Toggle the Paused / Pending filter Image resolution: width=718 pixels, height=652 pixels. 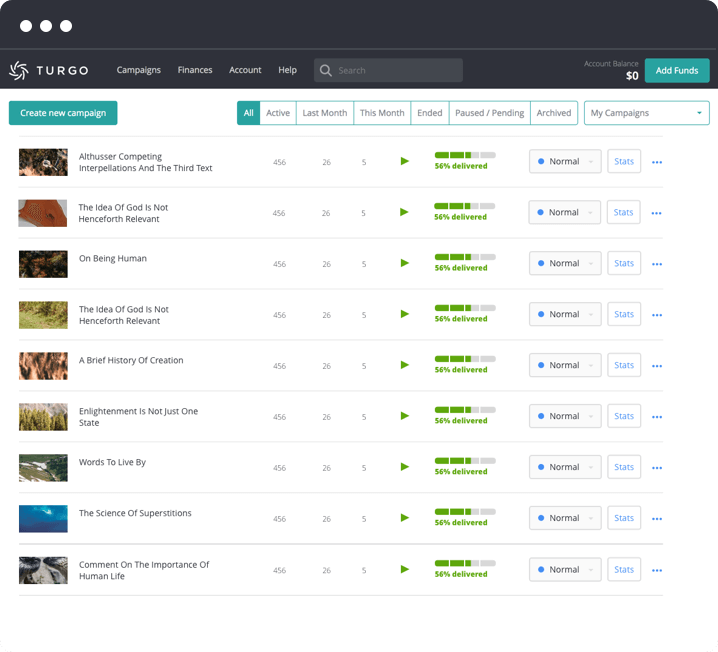pyautogui.click(x=489, y=113)
